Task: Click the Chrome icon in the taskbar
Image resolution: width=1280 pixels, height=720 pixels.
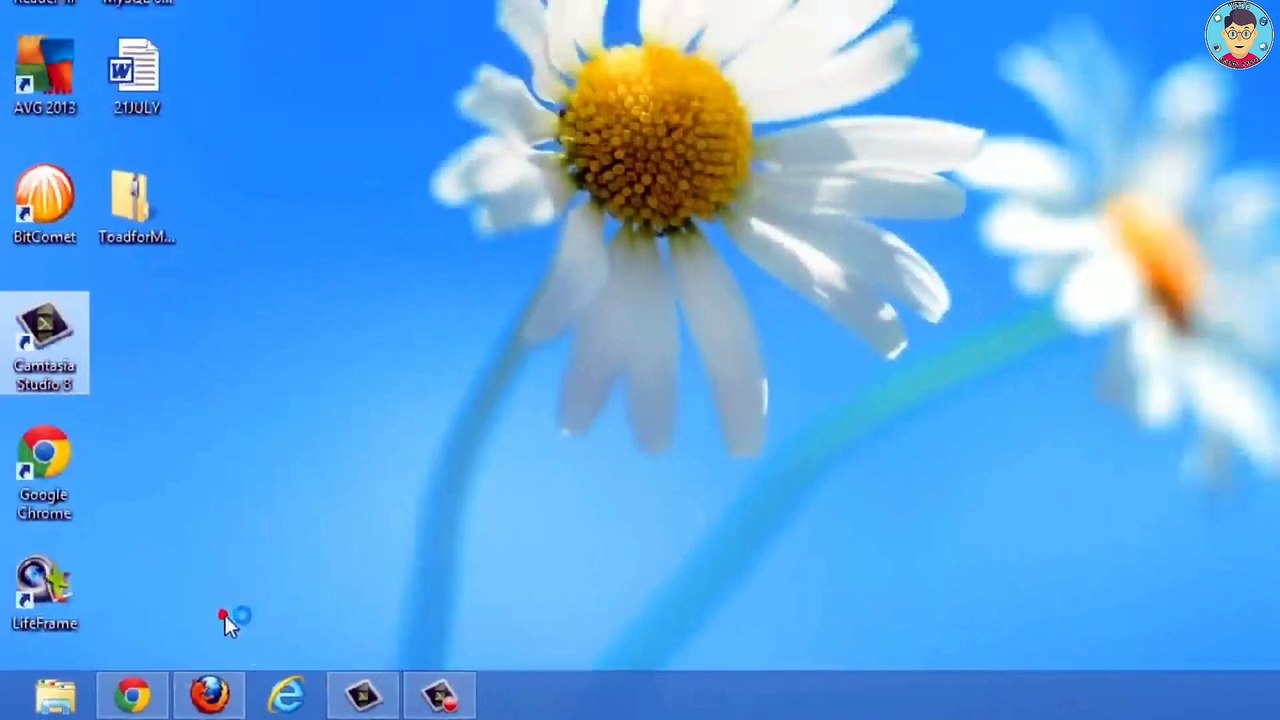Action: [x=132, y=696]
